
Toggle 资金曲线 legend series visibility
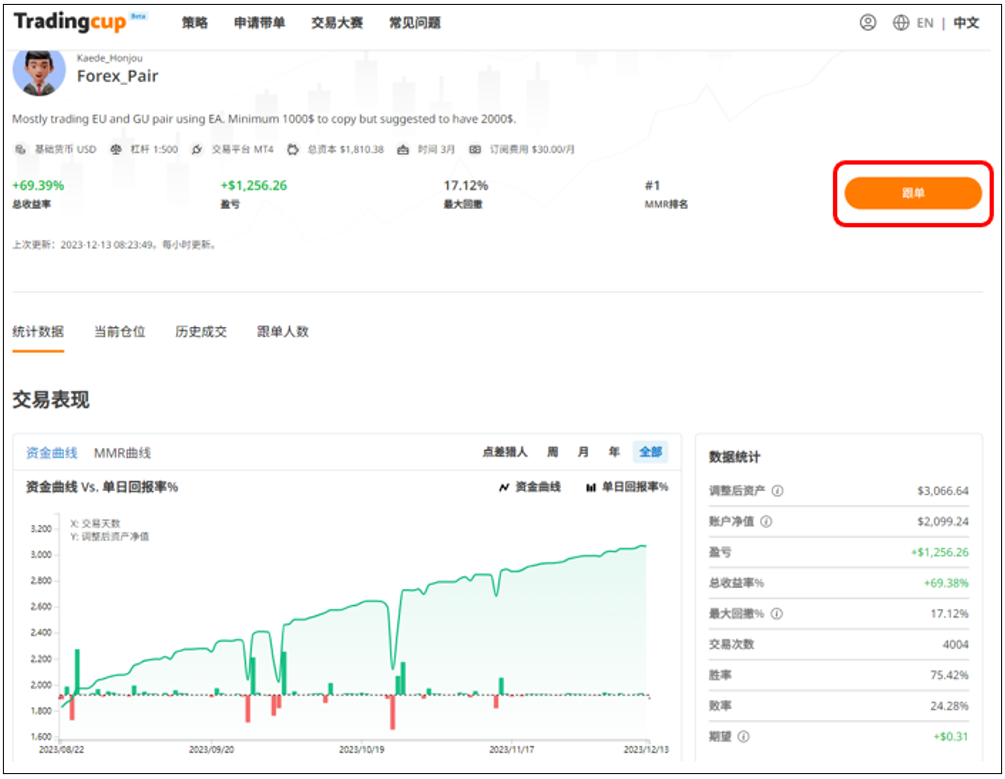click(529, 487)
